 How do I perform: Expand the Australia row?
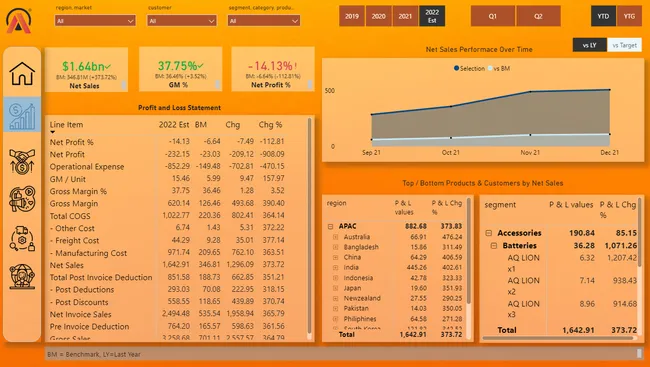[x=335, y=237]
